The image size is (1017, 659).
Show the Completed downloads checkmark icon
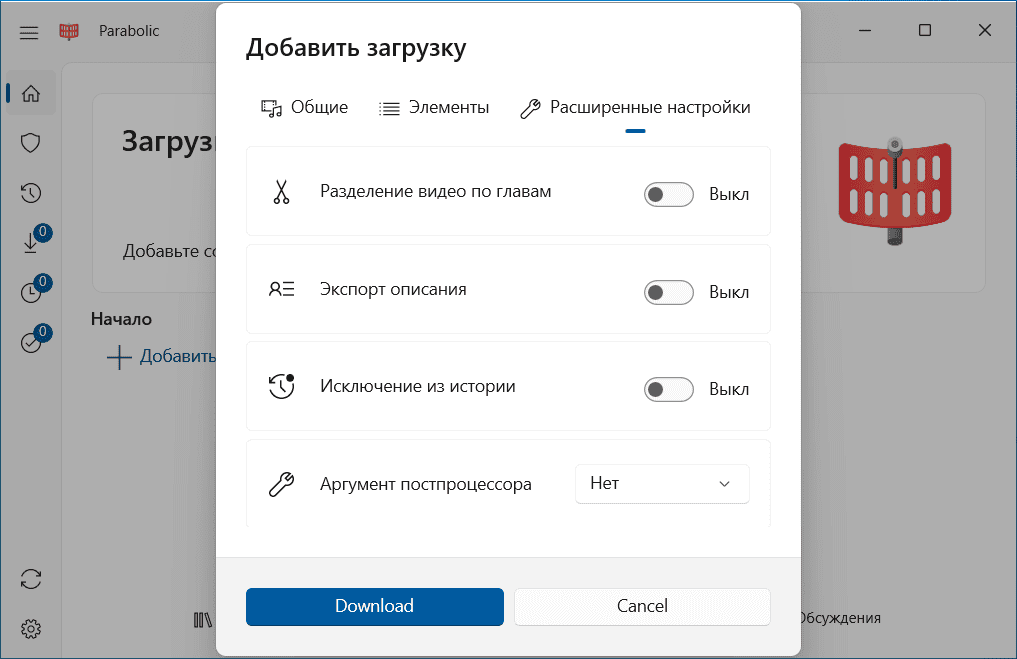31,342
